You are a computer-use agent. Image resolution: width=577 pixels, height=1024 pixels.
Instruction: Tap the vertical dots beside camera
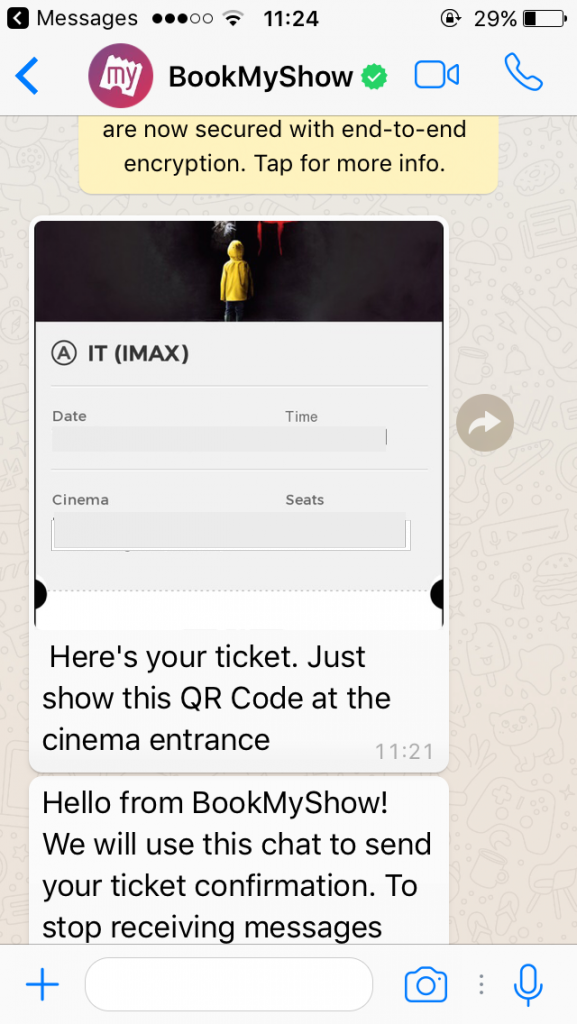point(481,984)
